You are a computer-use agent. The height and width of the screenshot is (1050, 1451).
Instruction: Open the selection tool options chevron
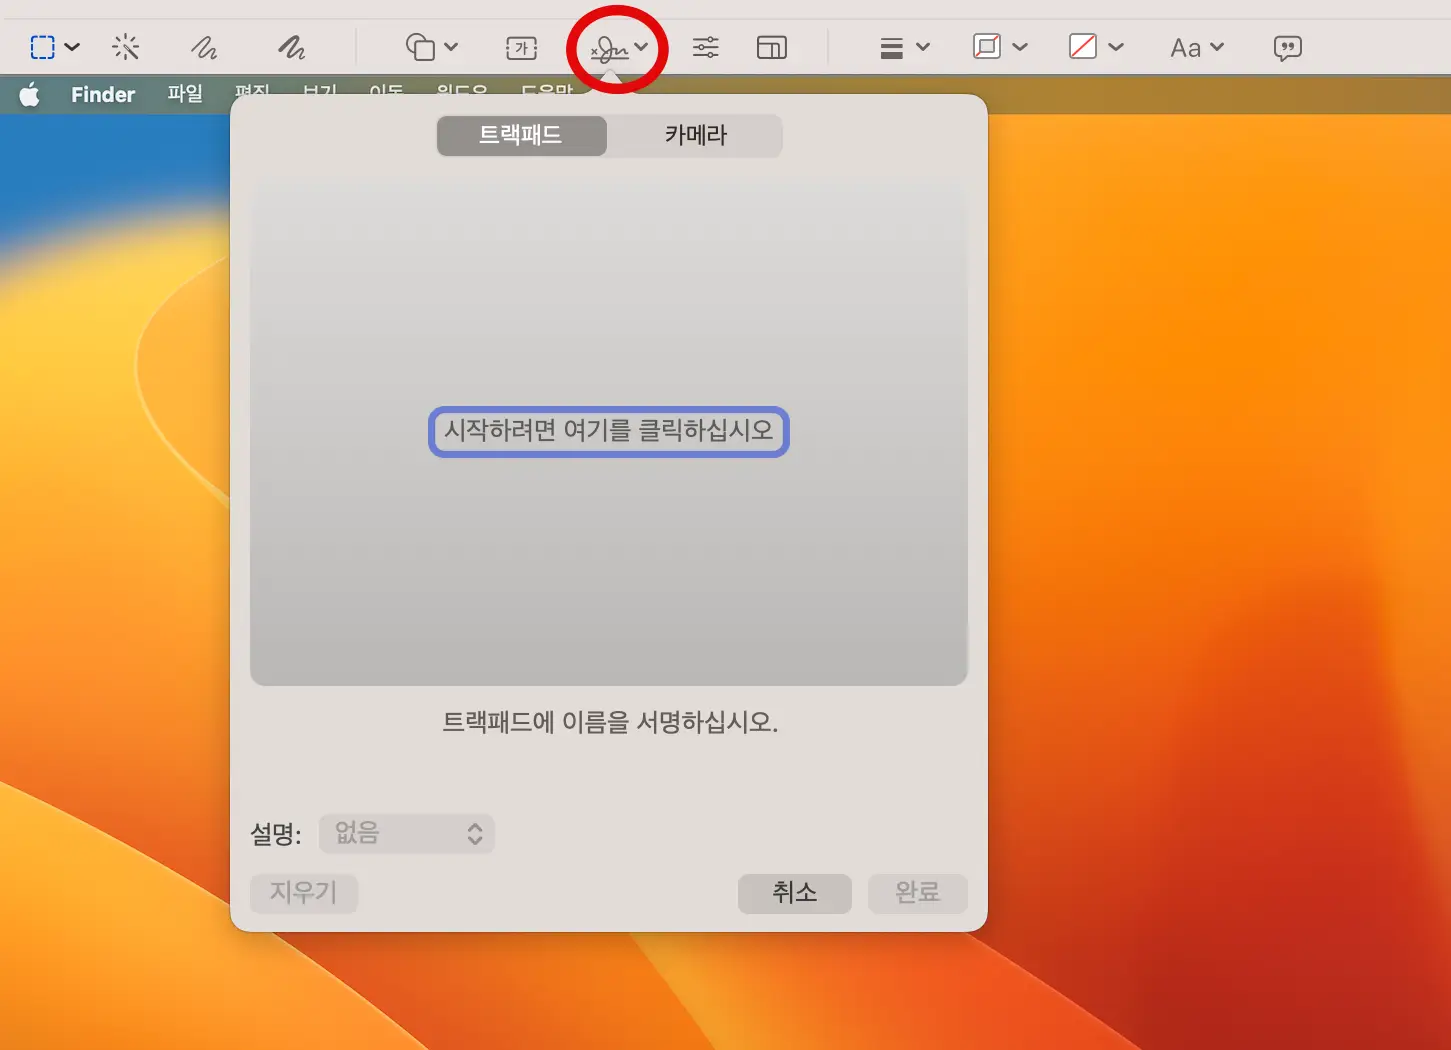(72, 47)
